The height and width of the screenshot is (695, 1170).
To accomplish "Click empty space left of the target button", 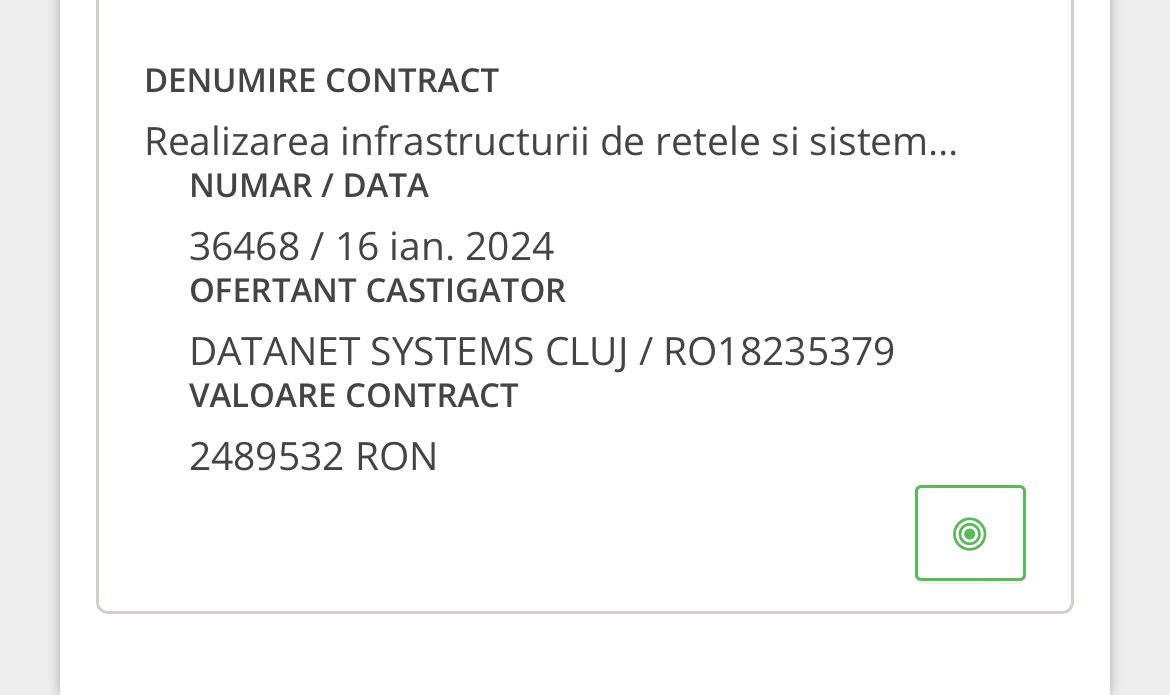I will (x=600, y=535).
